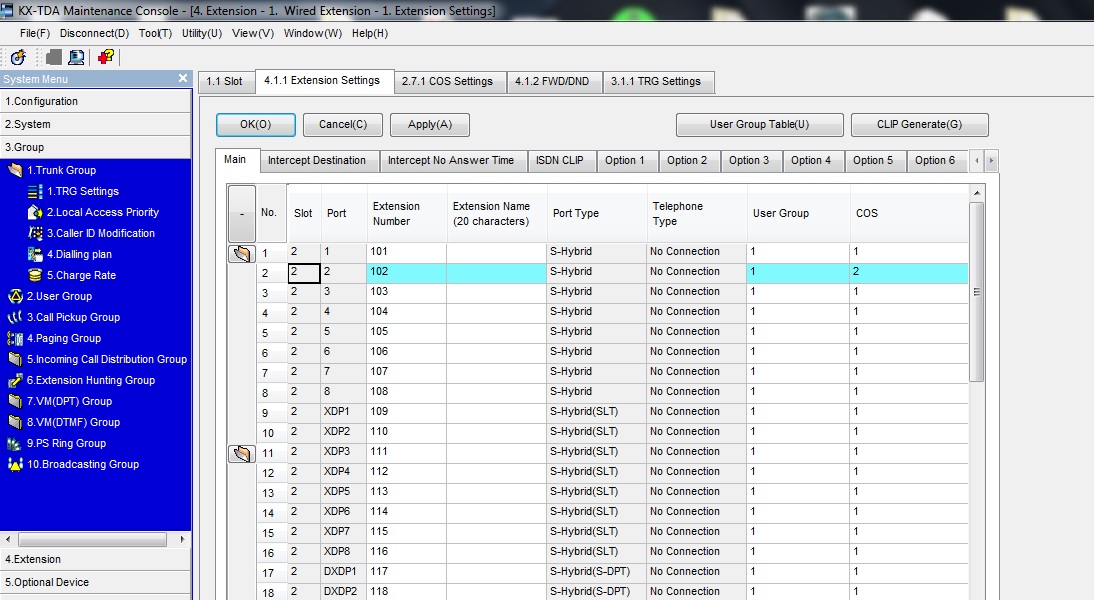The image size is (1094, 600).
Task: Open the Utility(U) menu
Action: point(202,33)
